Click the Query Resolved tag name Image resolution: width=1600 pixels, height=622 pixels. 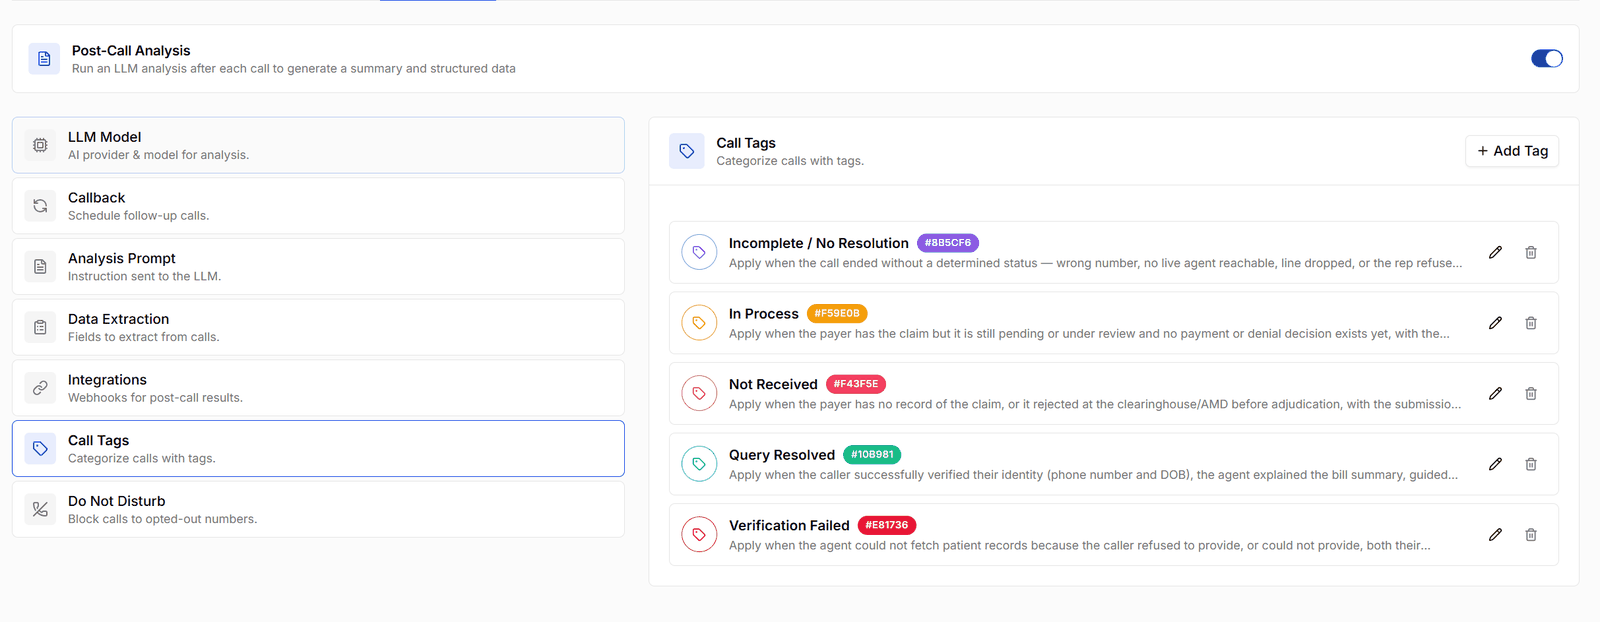coord(782,455)
